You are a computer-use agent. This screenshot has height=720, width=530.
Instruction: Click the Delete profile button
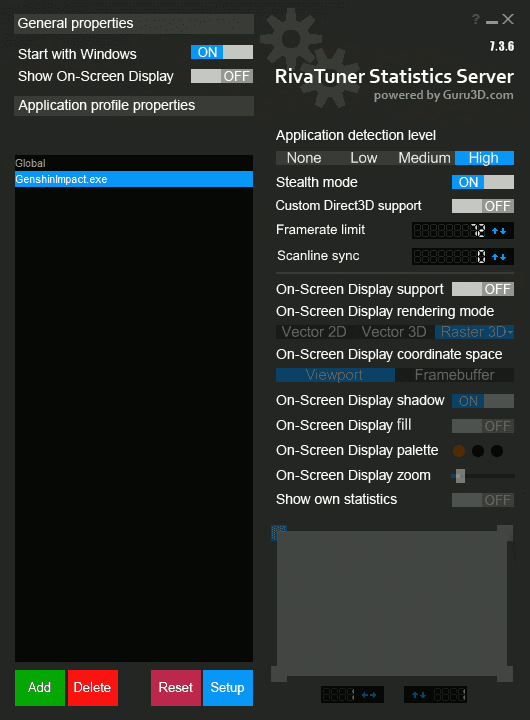(x=92, y=688)
